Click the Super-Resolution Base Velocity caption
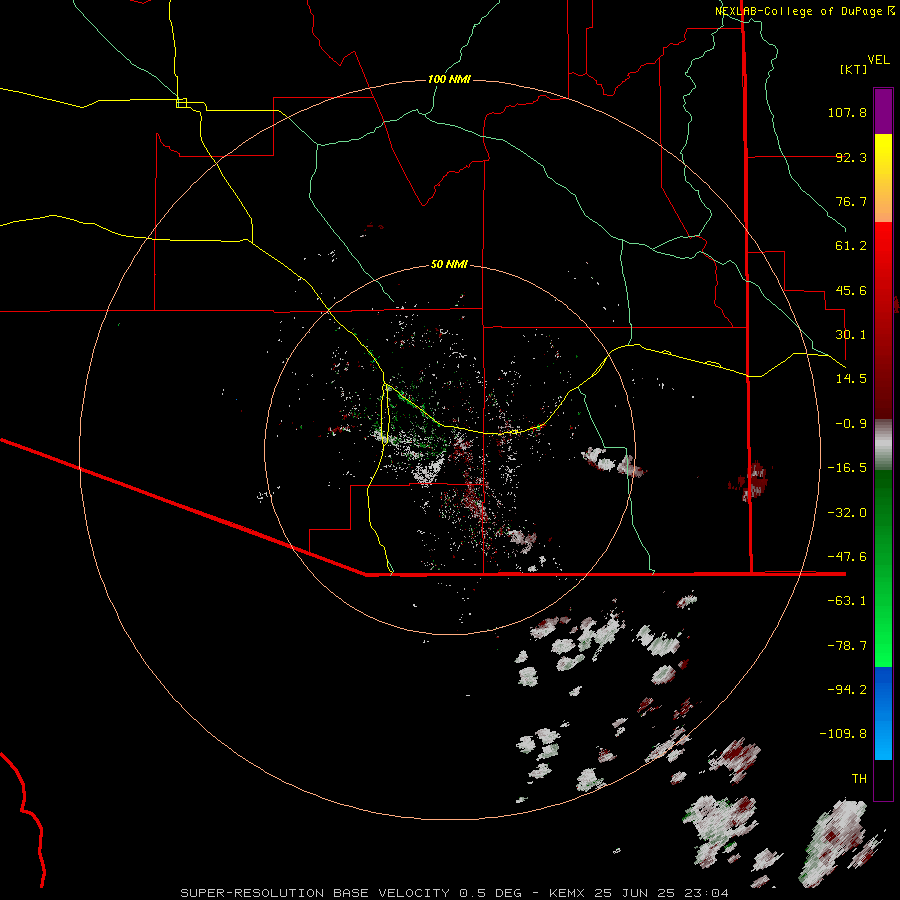This screenshot has height=900, width=900. click(455, 893)
